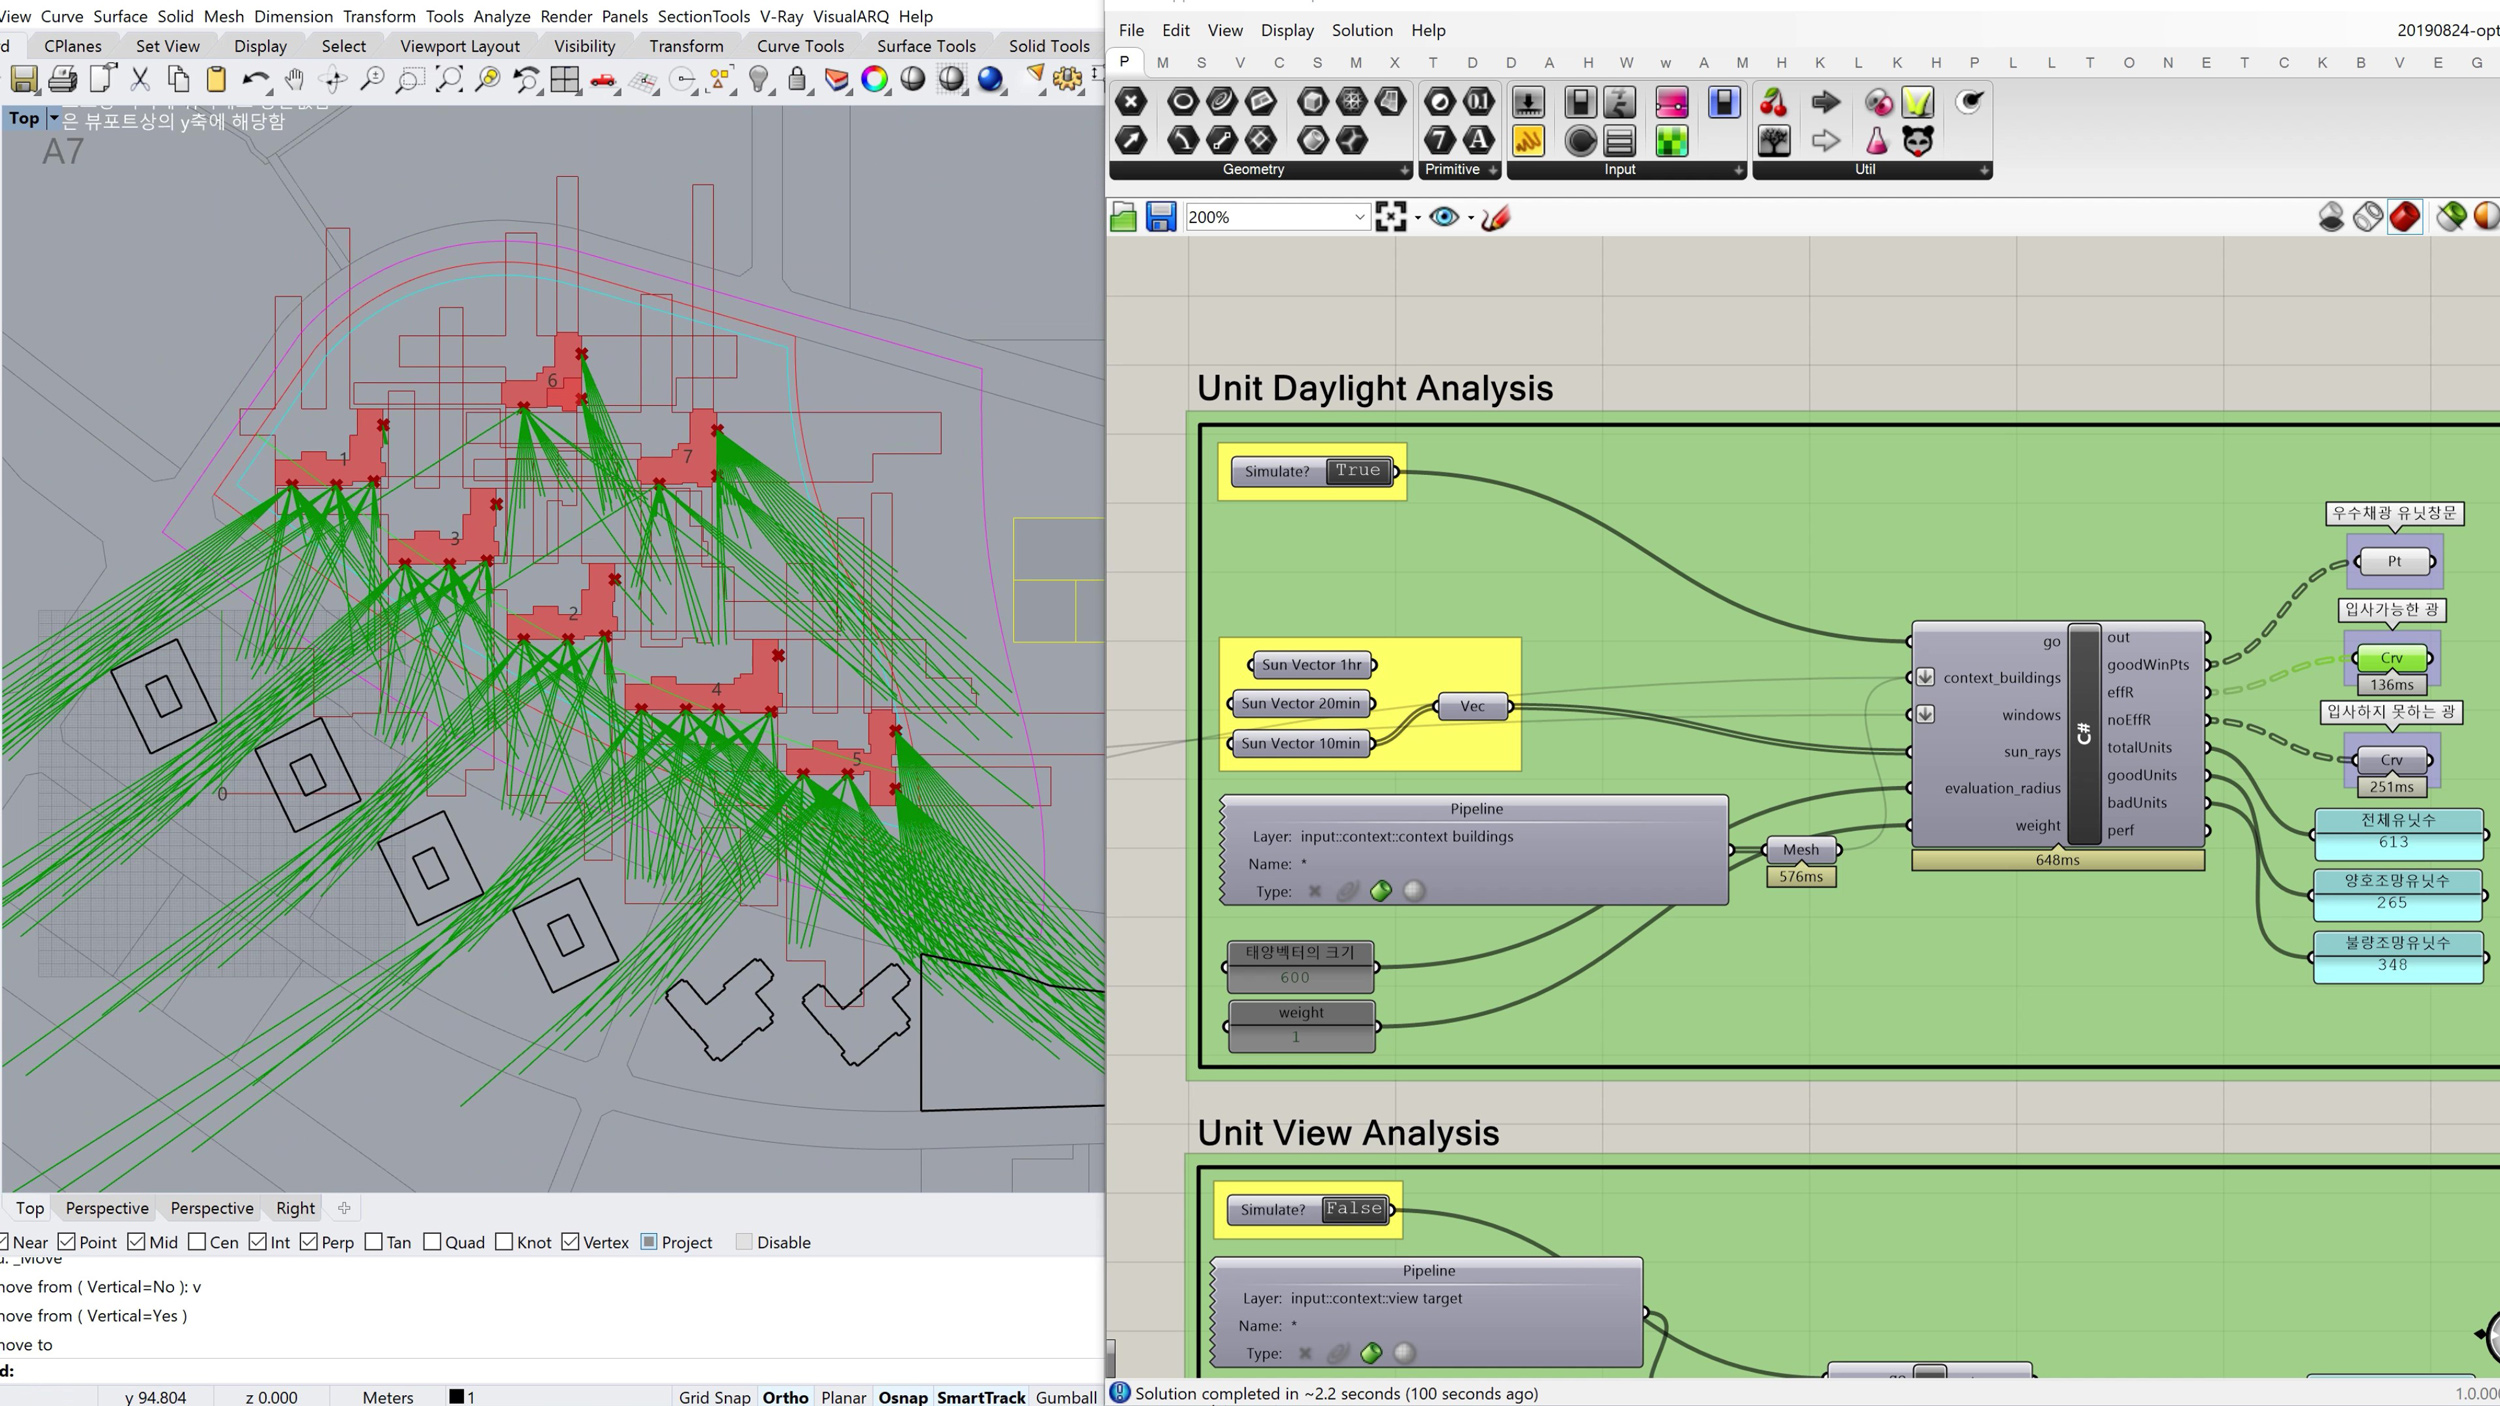The height and width of the screenshot is (1406, 2500).
Task: Open the Top viewport title dropdown arrow
Action: pyautogui.click(x=53, y=118)
